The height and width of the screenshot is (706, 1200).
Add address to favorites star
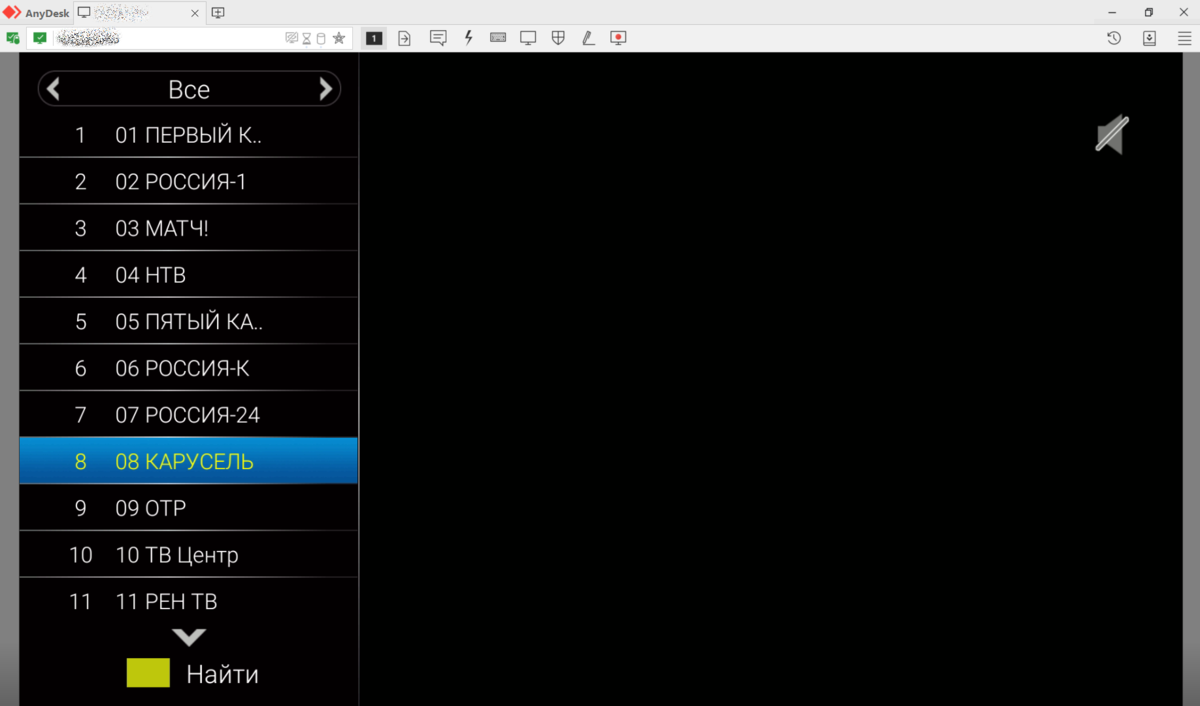[339, 38]
